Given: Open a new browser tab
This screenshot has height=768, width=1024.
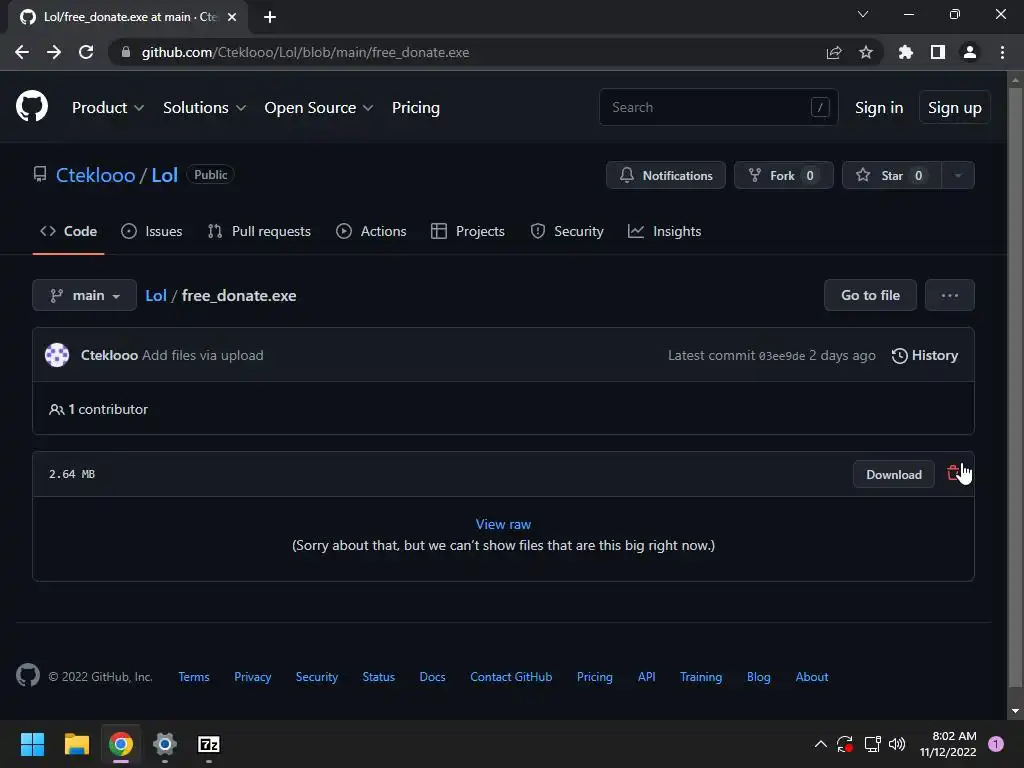Looking at the screenshot, I should point(270,17).
